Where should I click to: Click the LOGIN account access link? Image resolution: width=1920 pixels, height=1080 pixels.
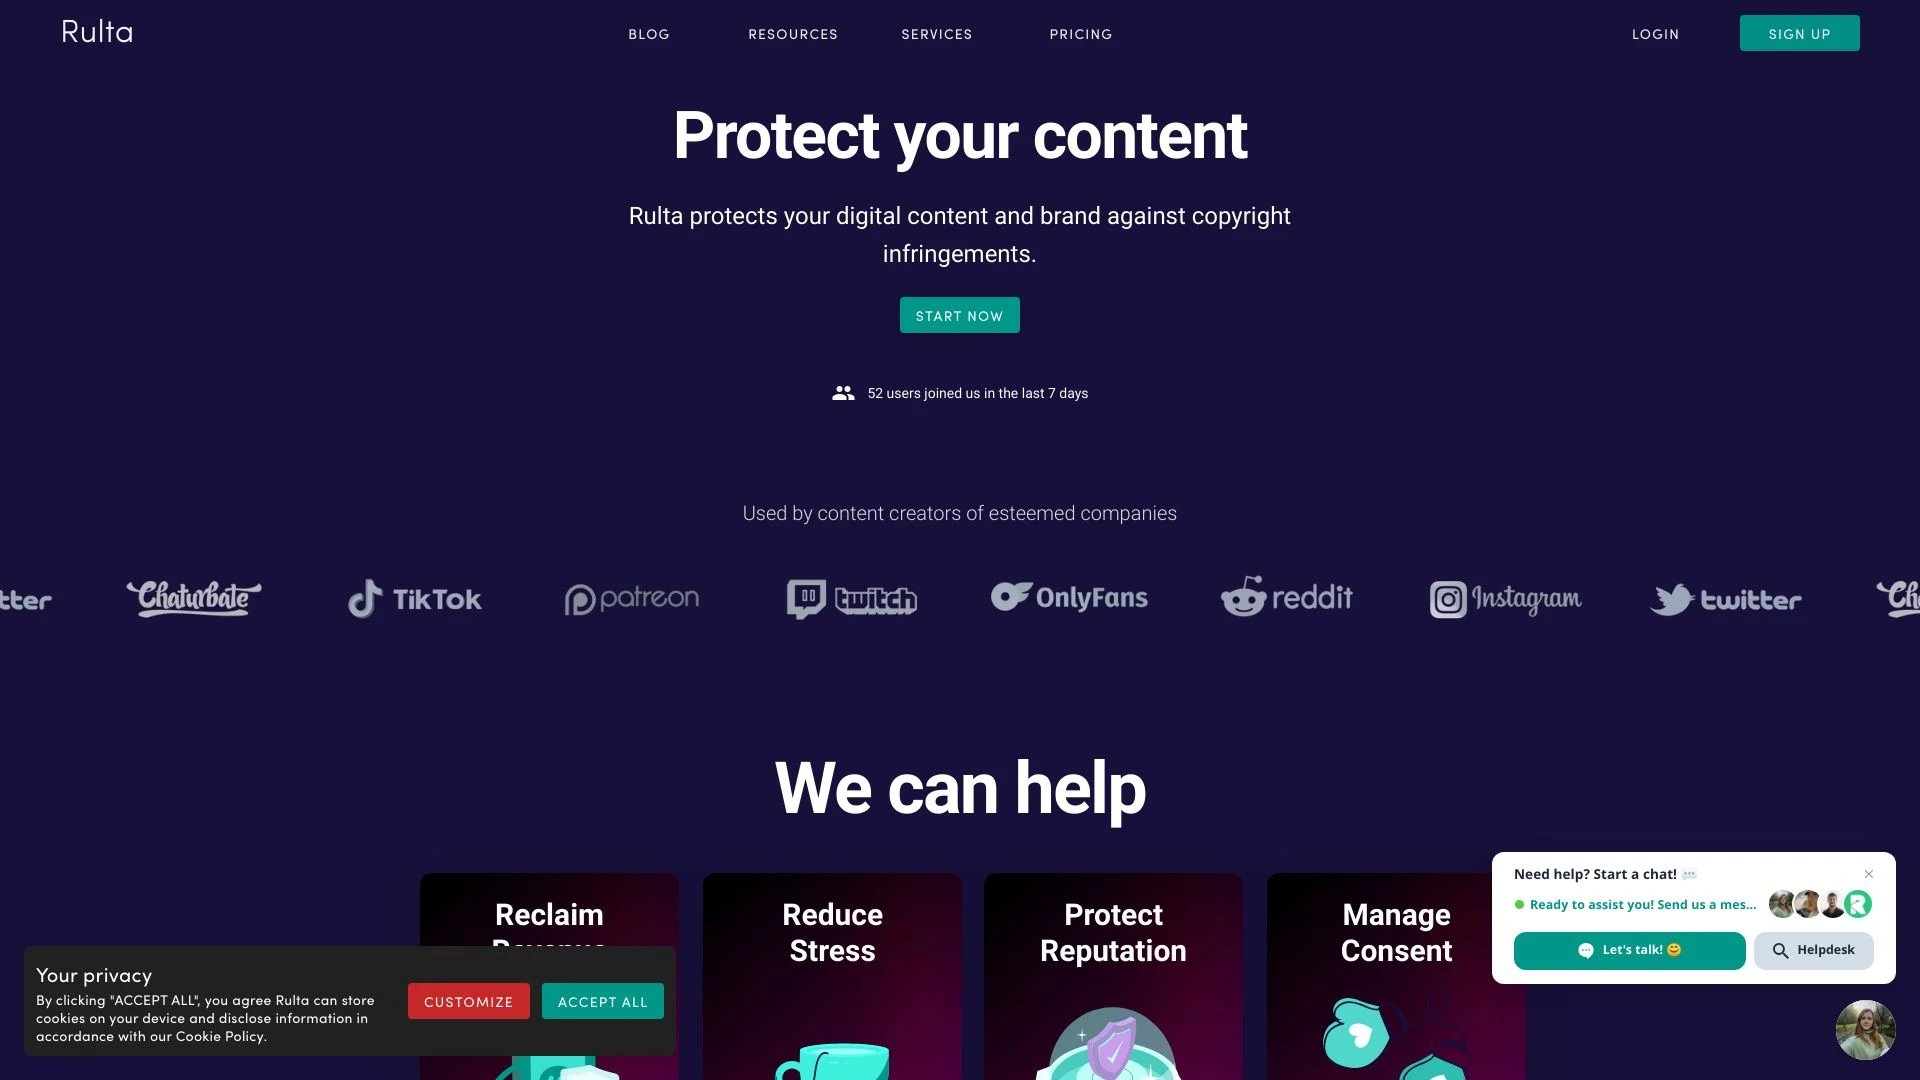[x=1655, y=33]
